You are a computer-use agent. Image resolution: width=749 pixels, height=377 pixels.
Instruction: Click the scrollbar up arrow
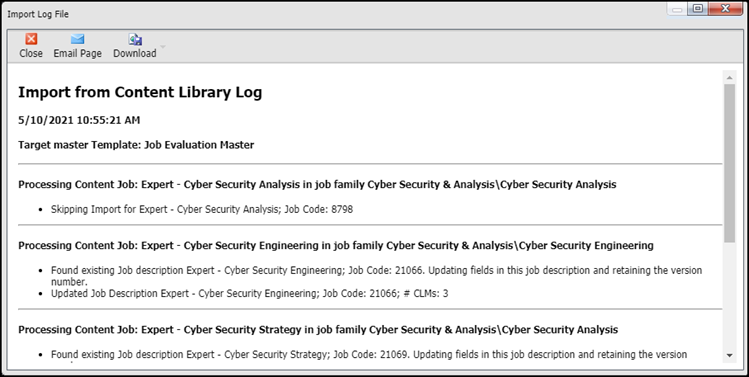[729, 77]
